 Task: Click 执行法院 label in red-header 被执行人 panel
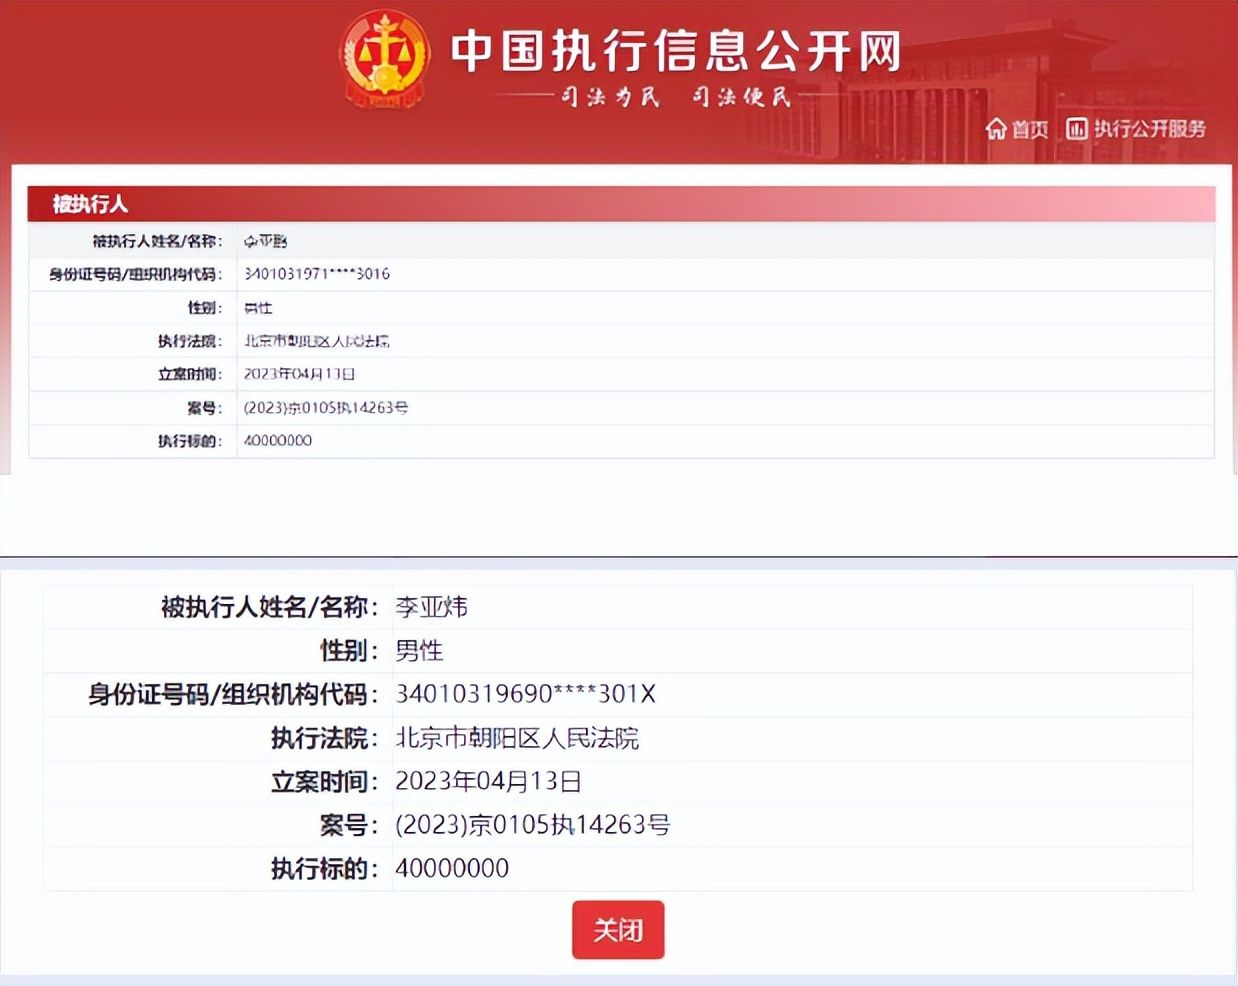pos(190,341)
